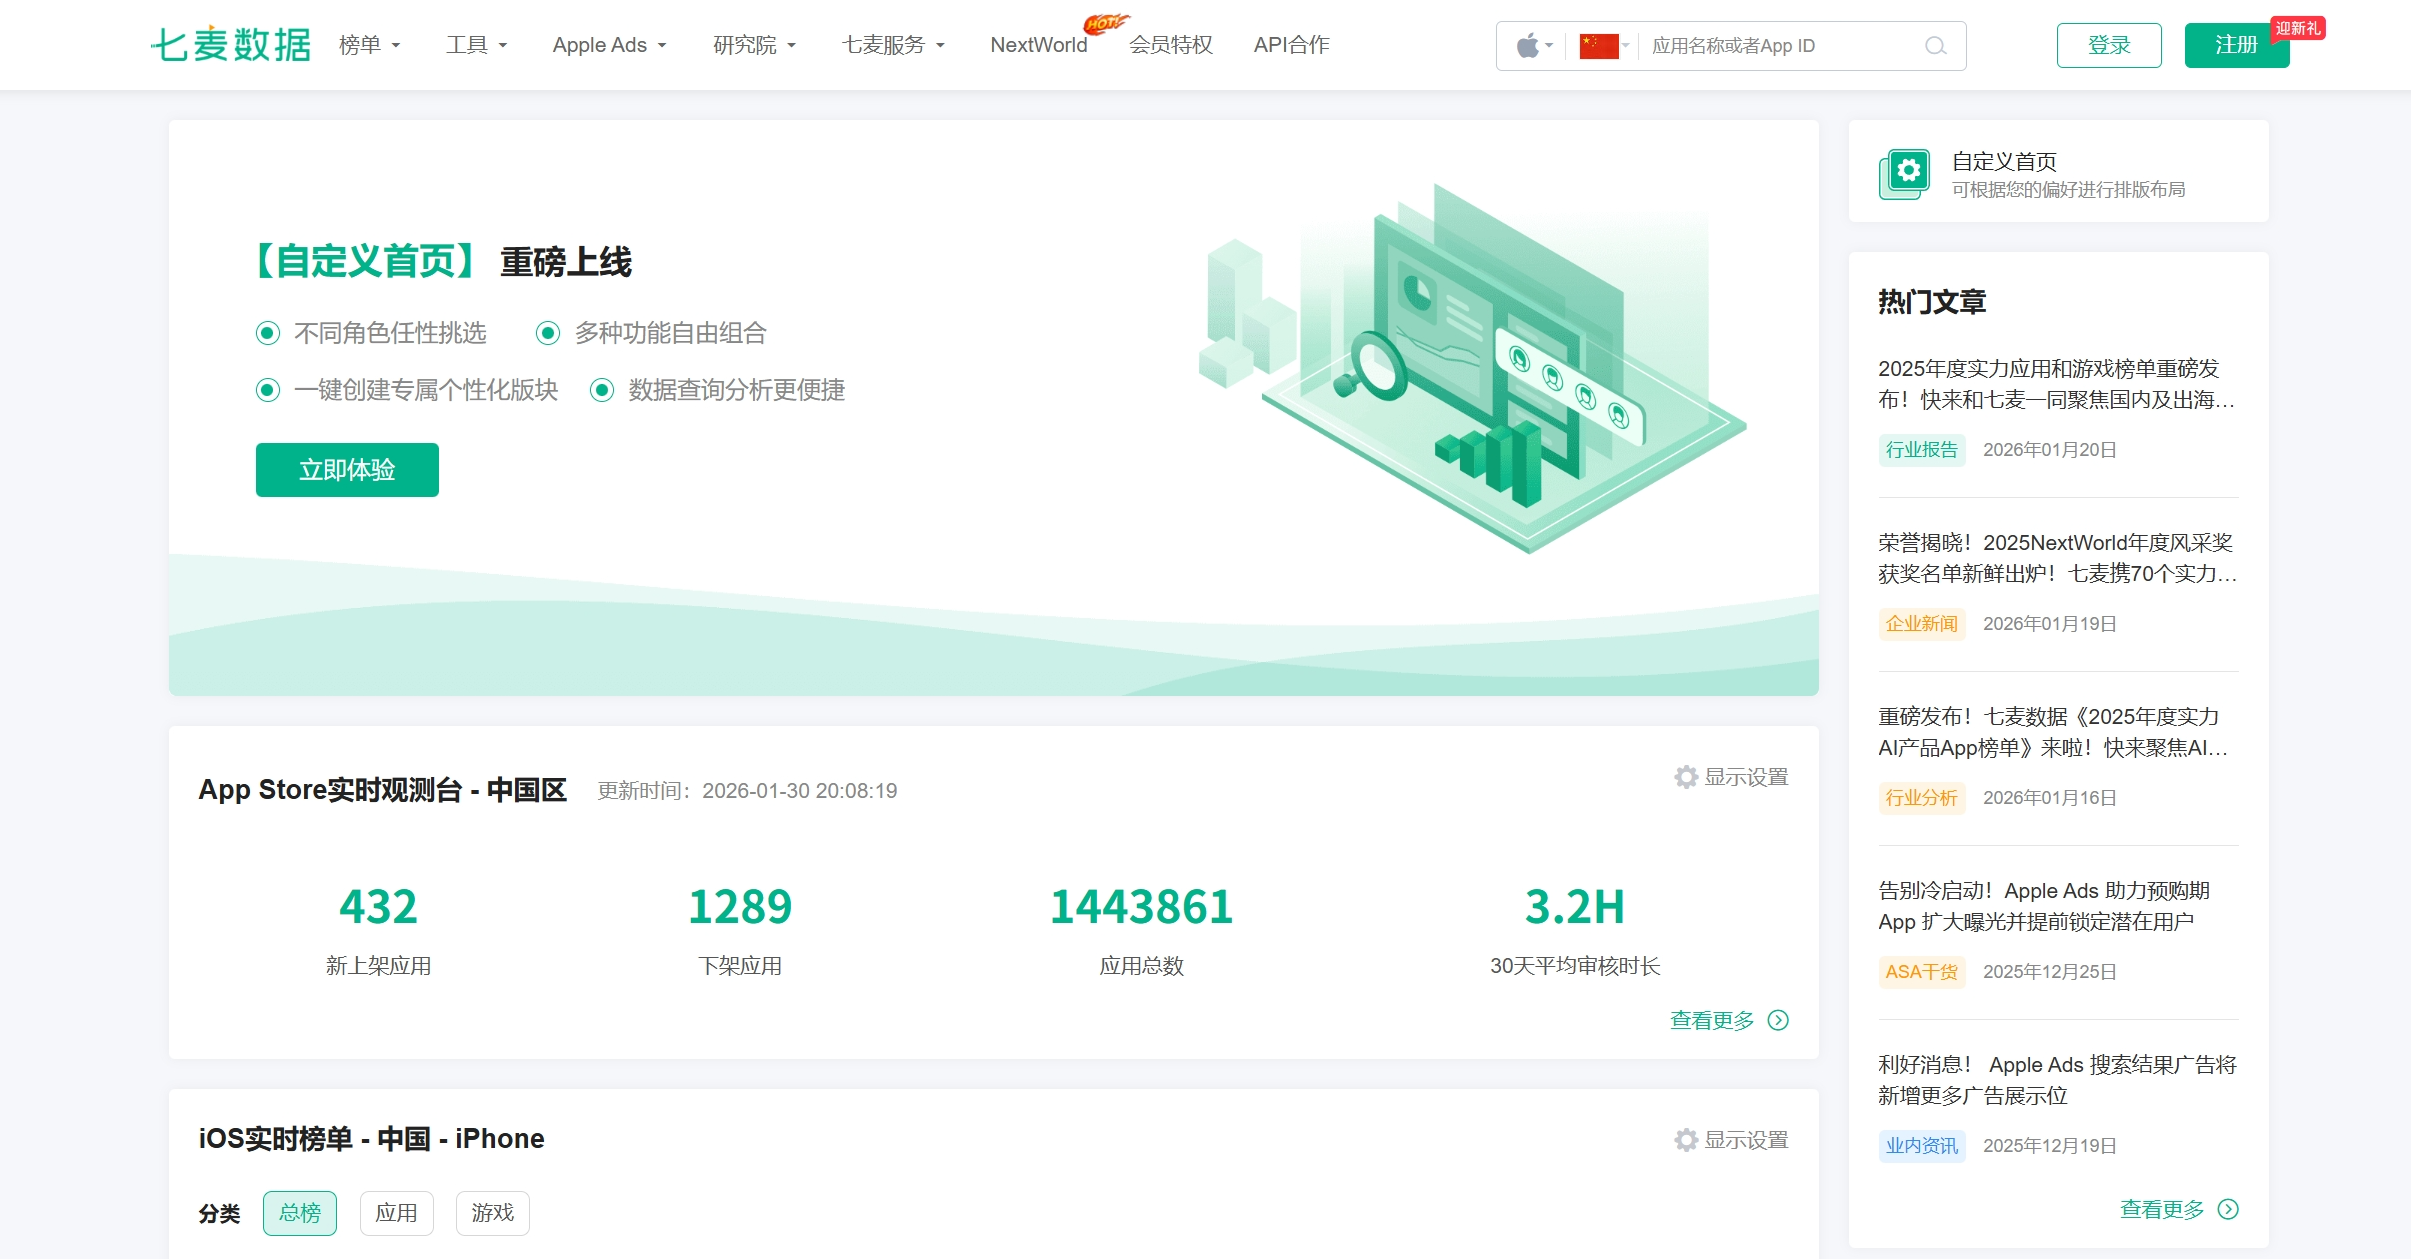Click the App ID search input field

1780,46
